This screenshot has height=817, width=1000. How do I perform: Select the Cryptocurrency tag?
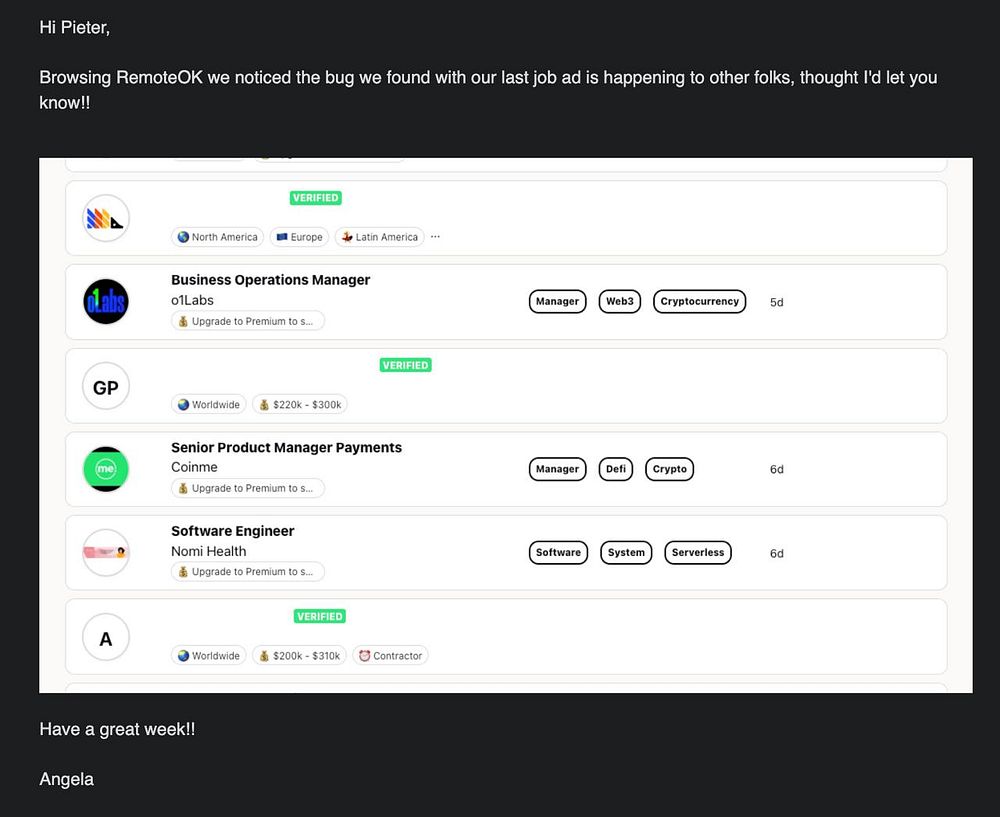700,302
